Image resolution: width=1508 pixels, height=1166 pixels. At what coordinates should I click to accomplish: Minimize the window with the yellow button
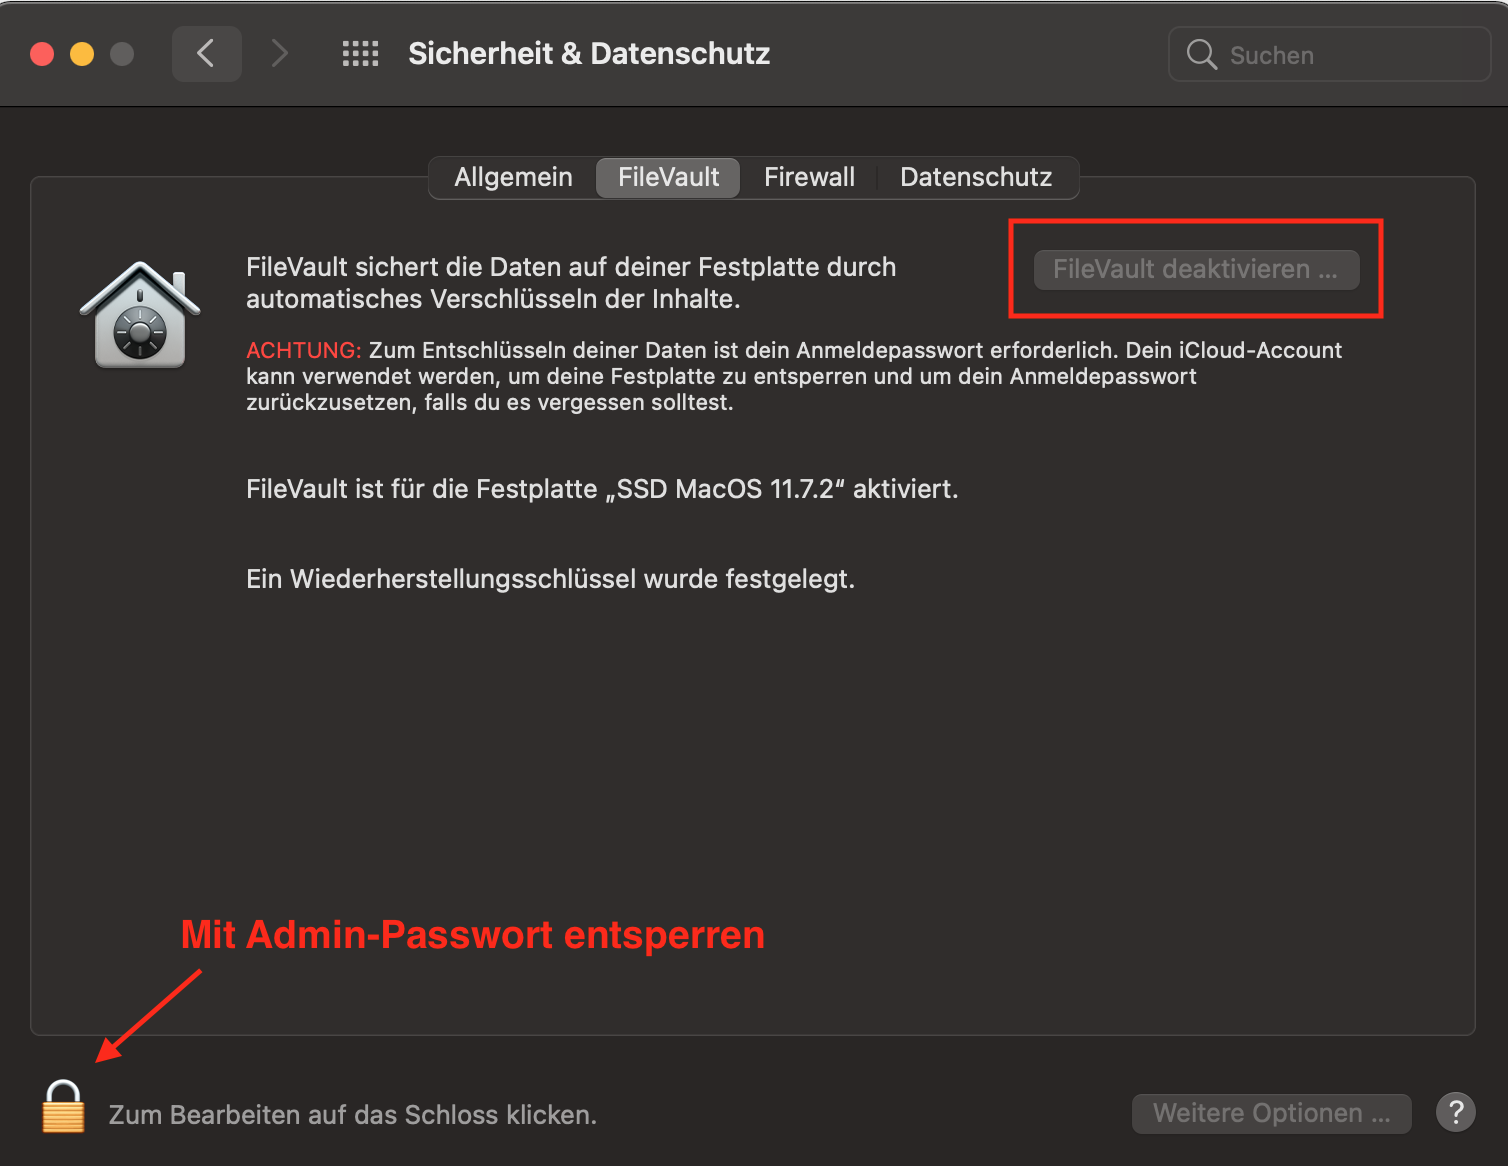pos(82,54)
